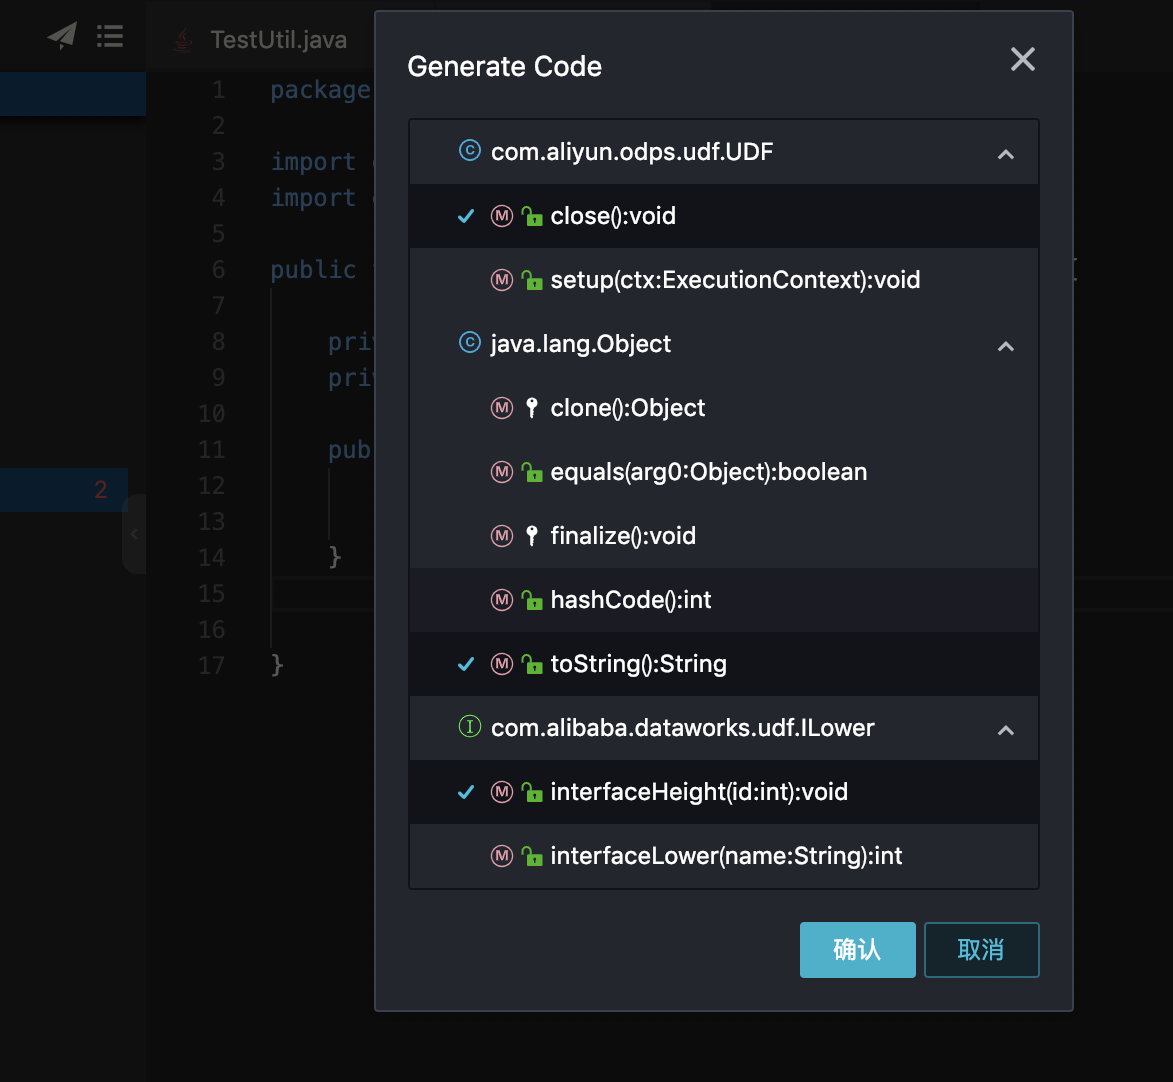Click the class icon beside com.aliyun.odps.udf.UDF

tap(469, 151)
